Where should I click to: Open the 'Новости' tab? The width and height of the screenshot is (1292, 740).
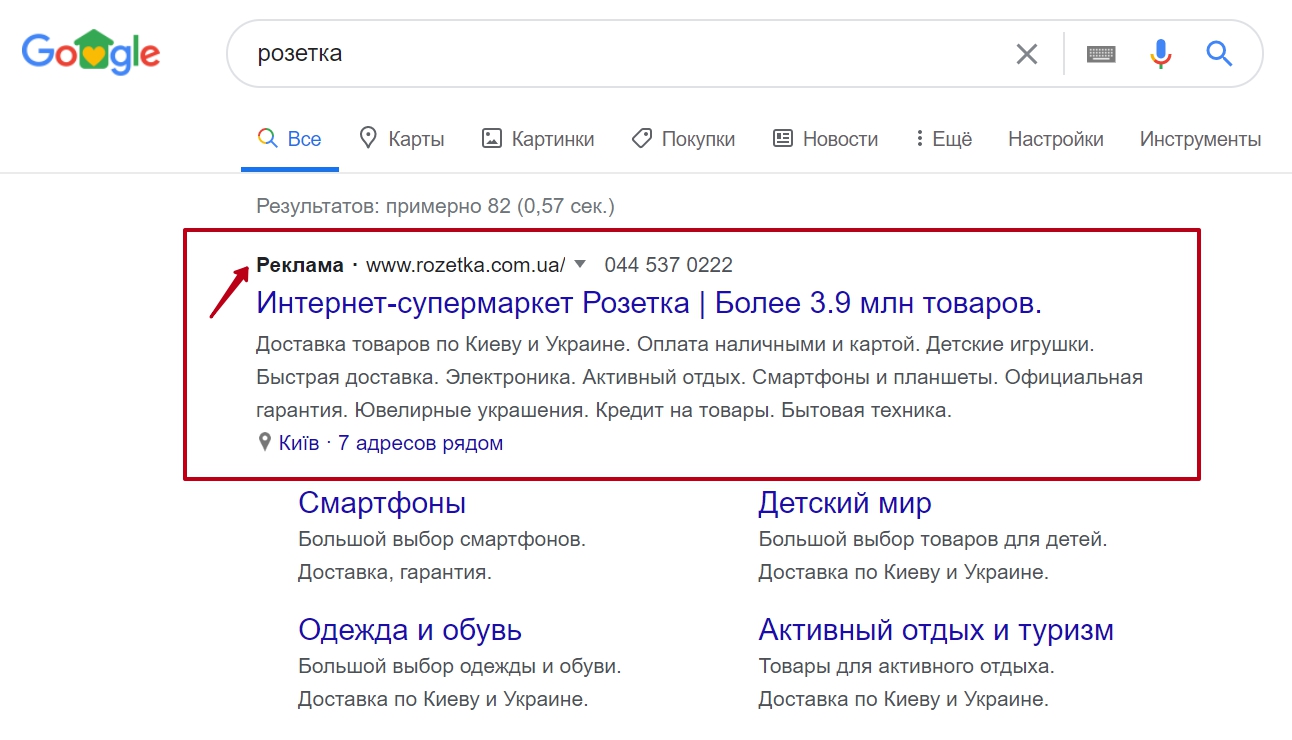tap(826, 139)
